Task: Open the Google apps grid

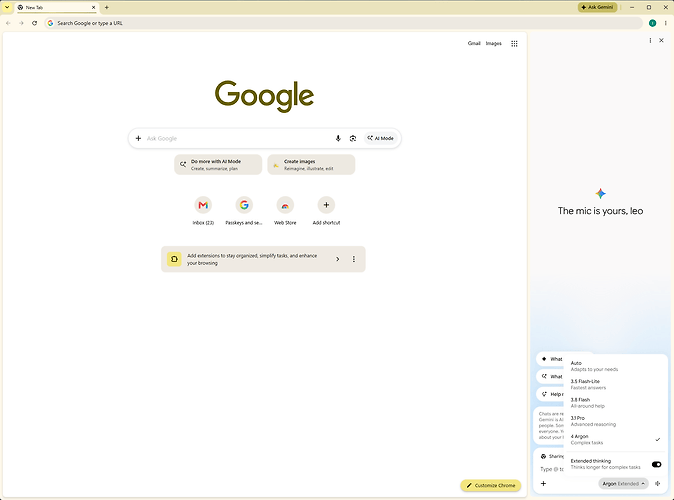Action: [x=514, y=43]
